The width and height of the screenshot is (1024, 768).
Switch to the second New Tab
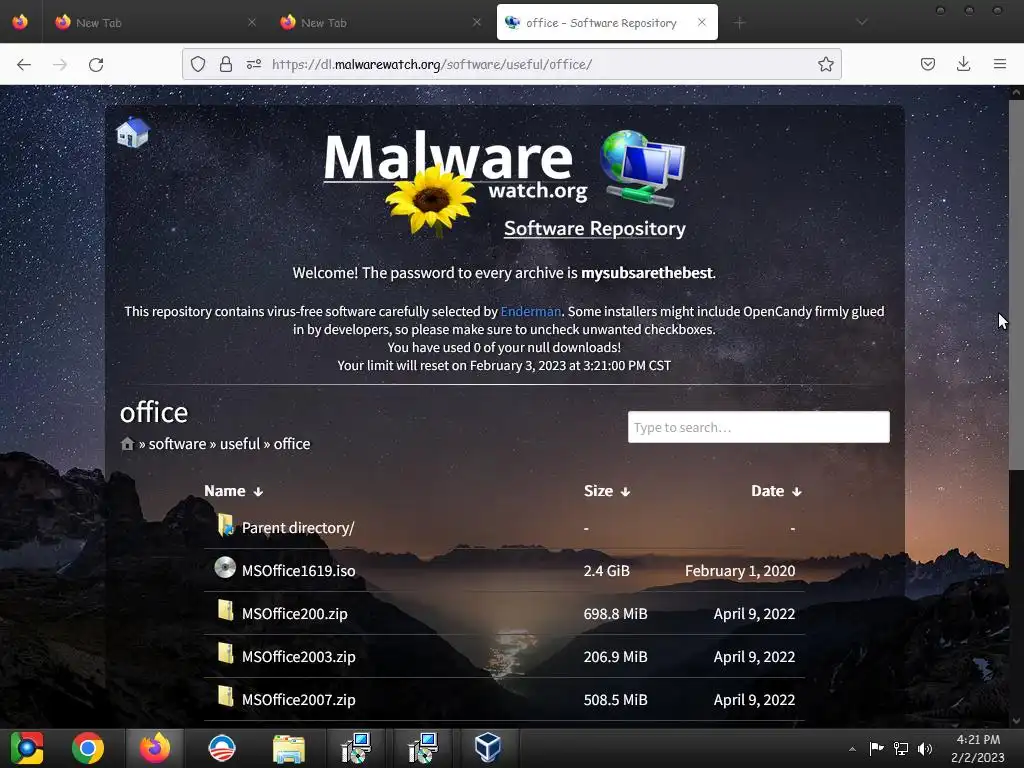point(379,23)
